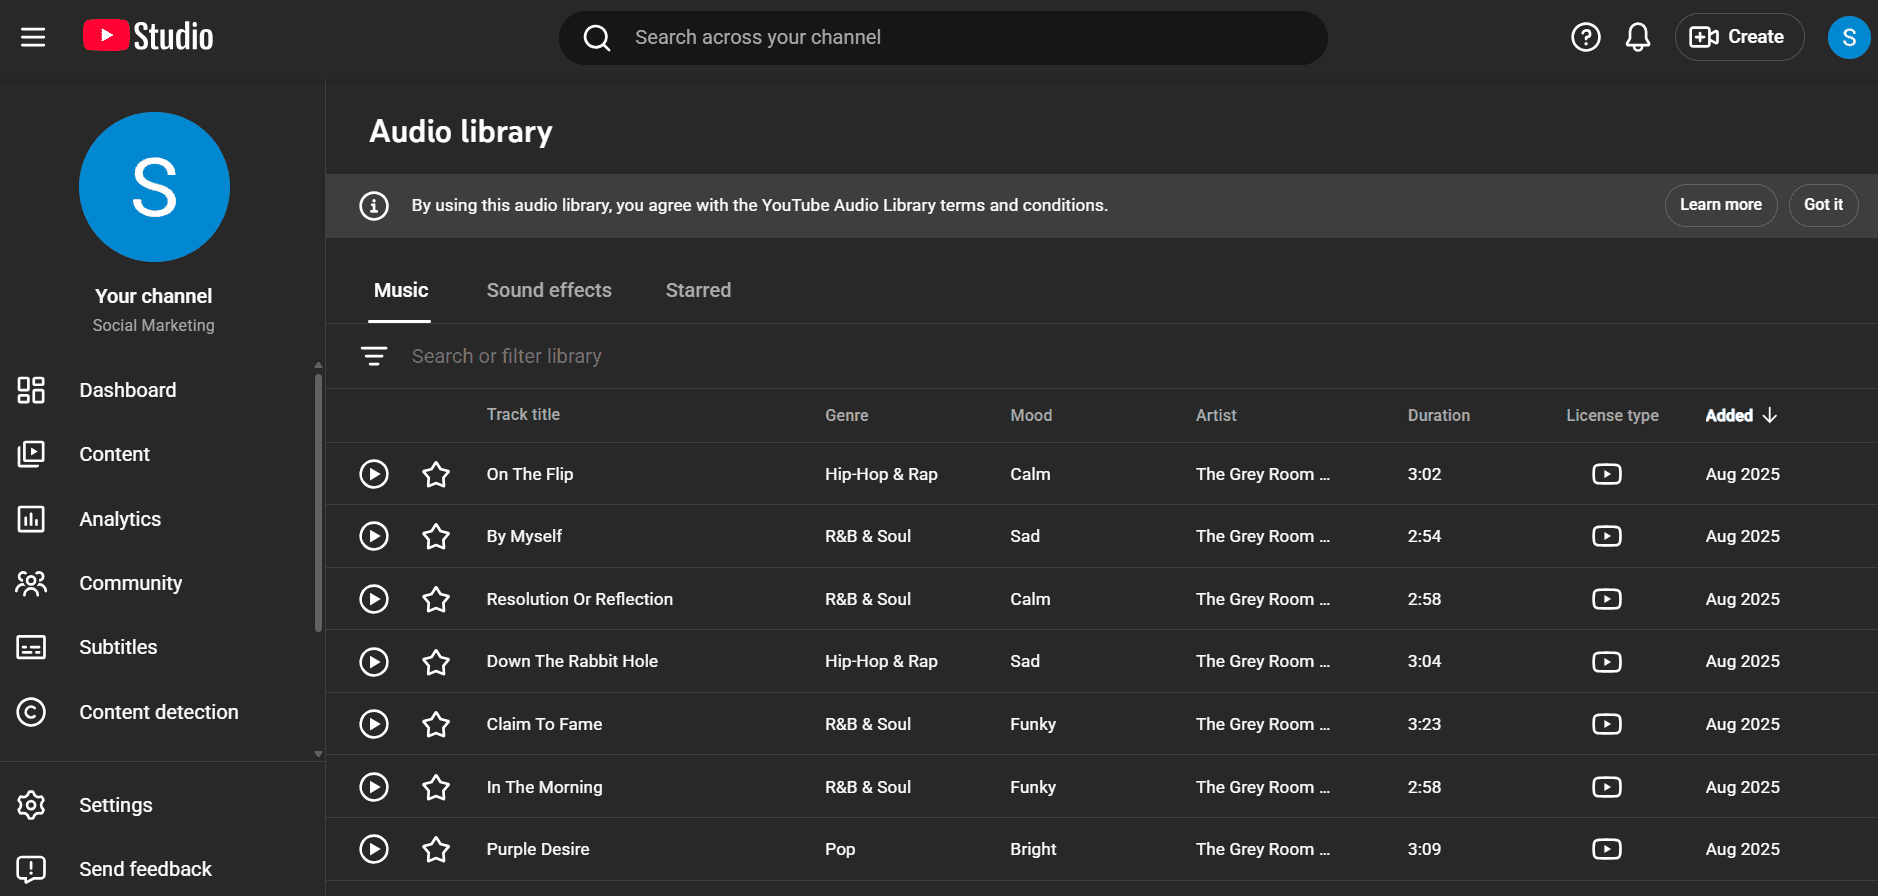Click the Duration column header
Viewport: 1878px width, 896px height.
coord(1438,415)
